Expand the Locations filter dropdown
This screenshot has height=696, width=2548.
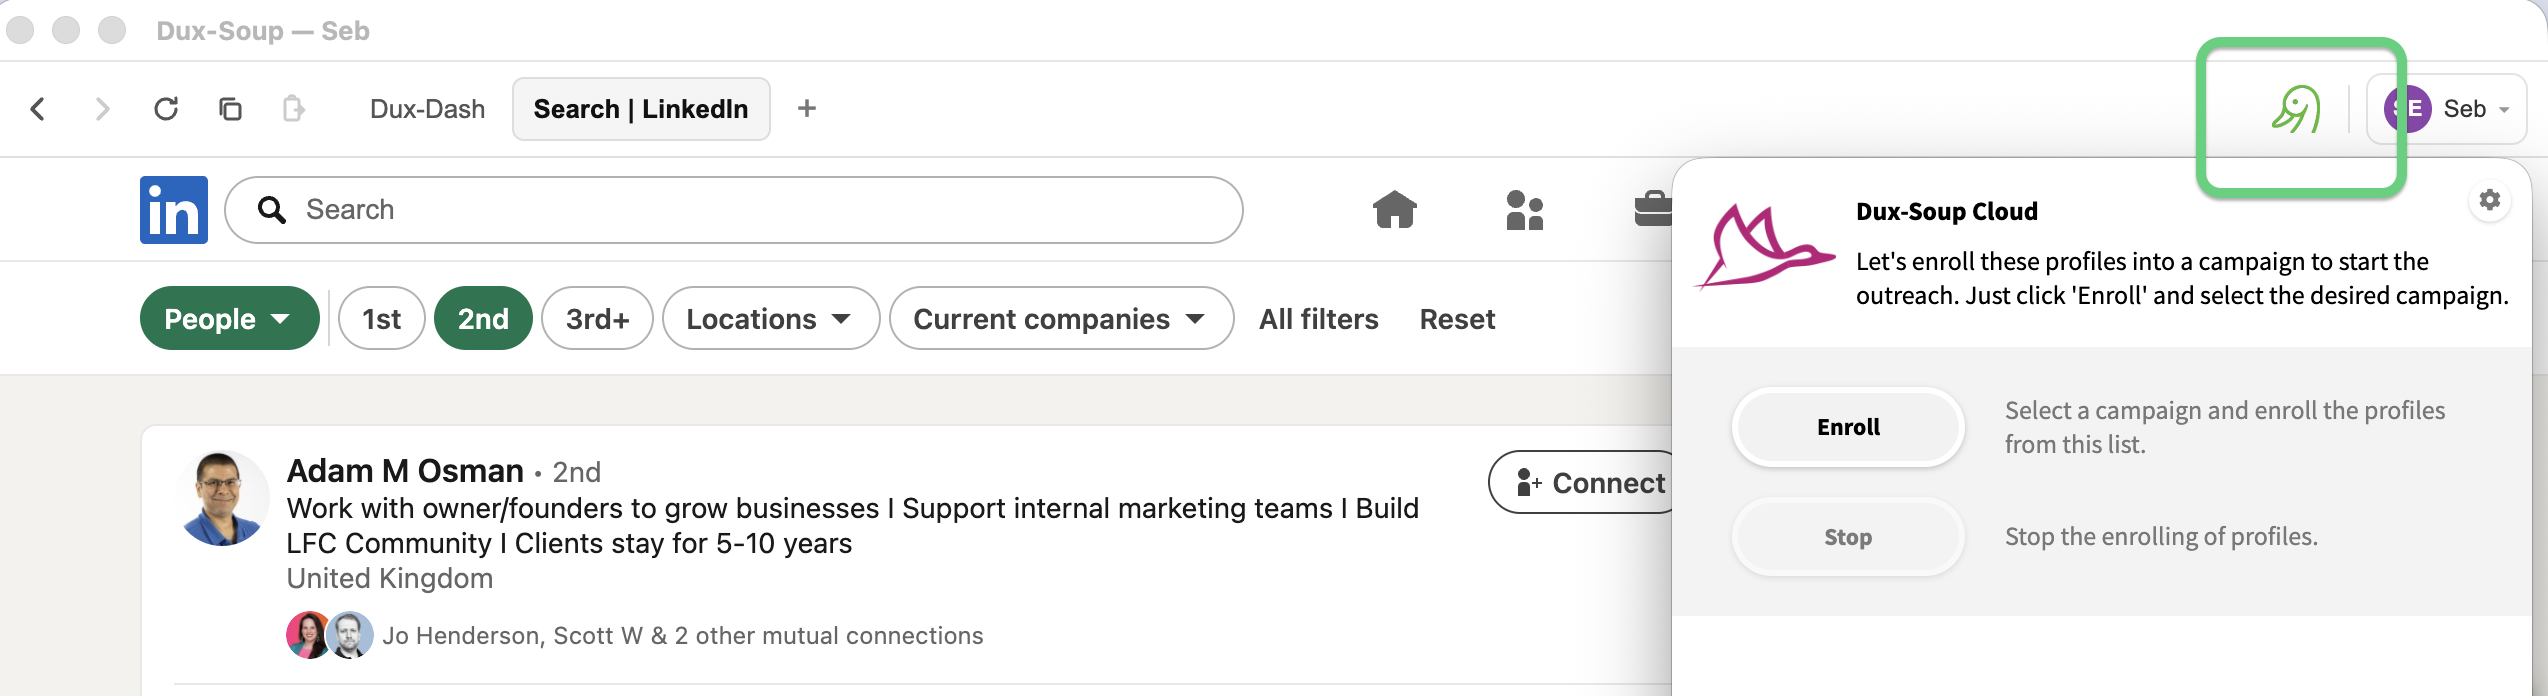coord(770,319)
